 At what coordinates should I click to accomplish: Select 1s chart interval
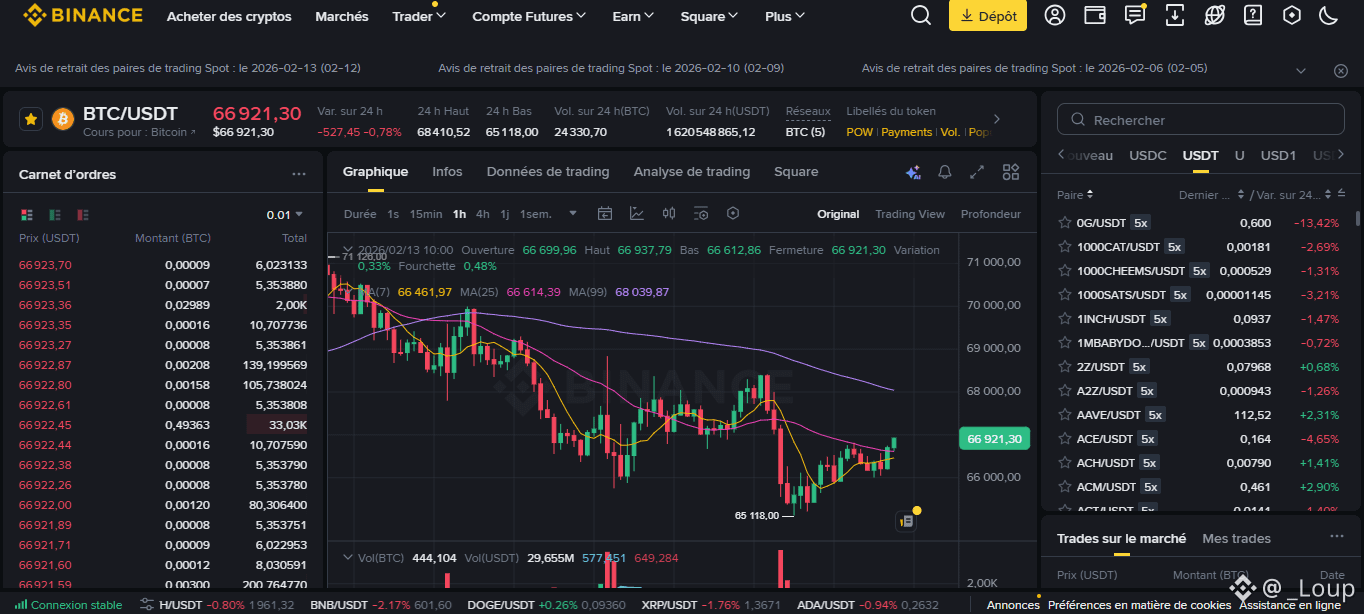[393, 214]
